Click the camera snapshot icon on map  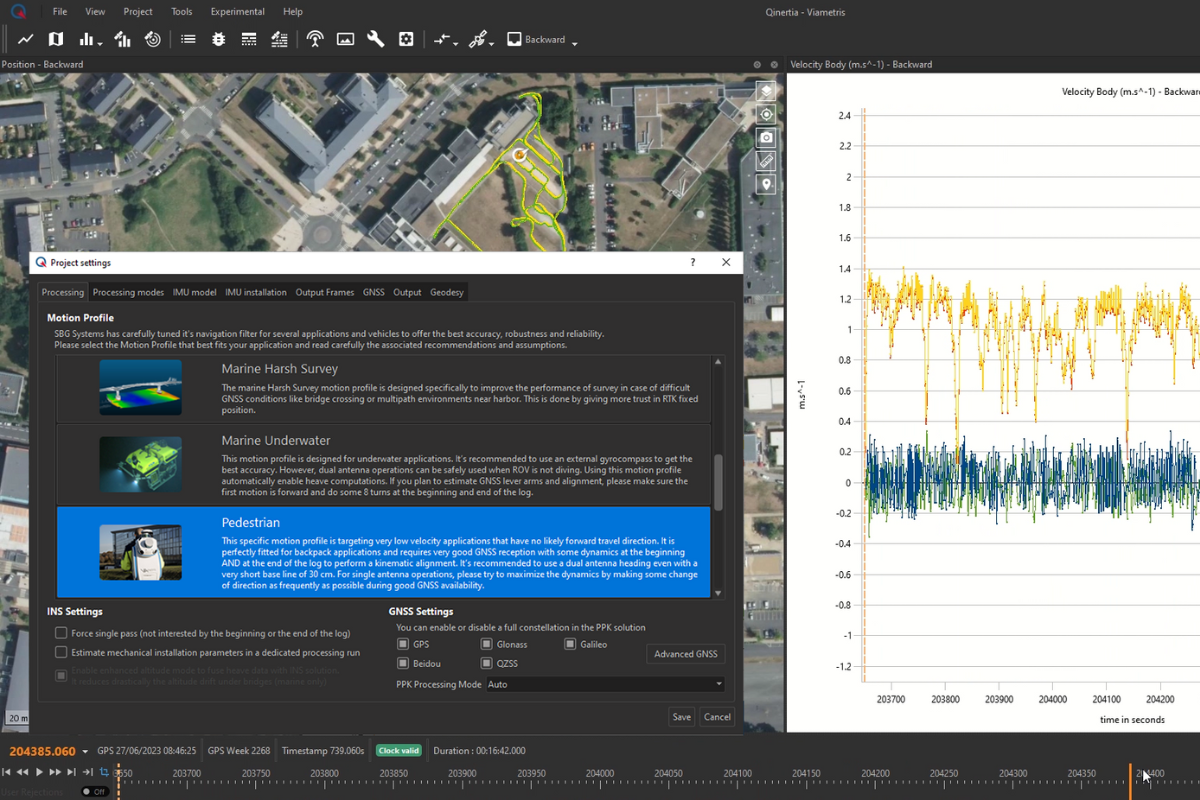point(766,138)
